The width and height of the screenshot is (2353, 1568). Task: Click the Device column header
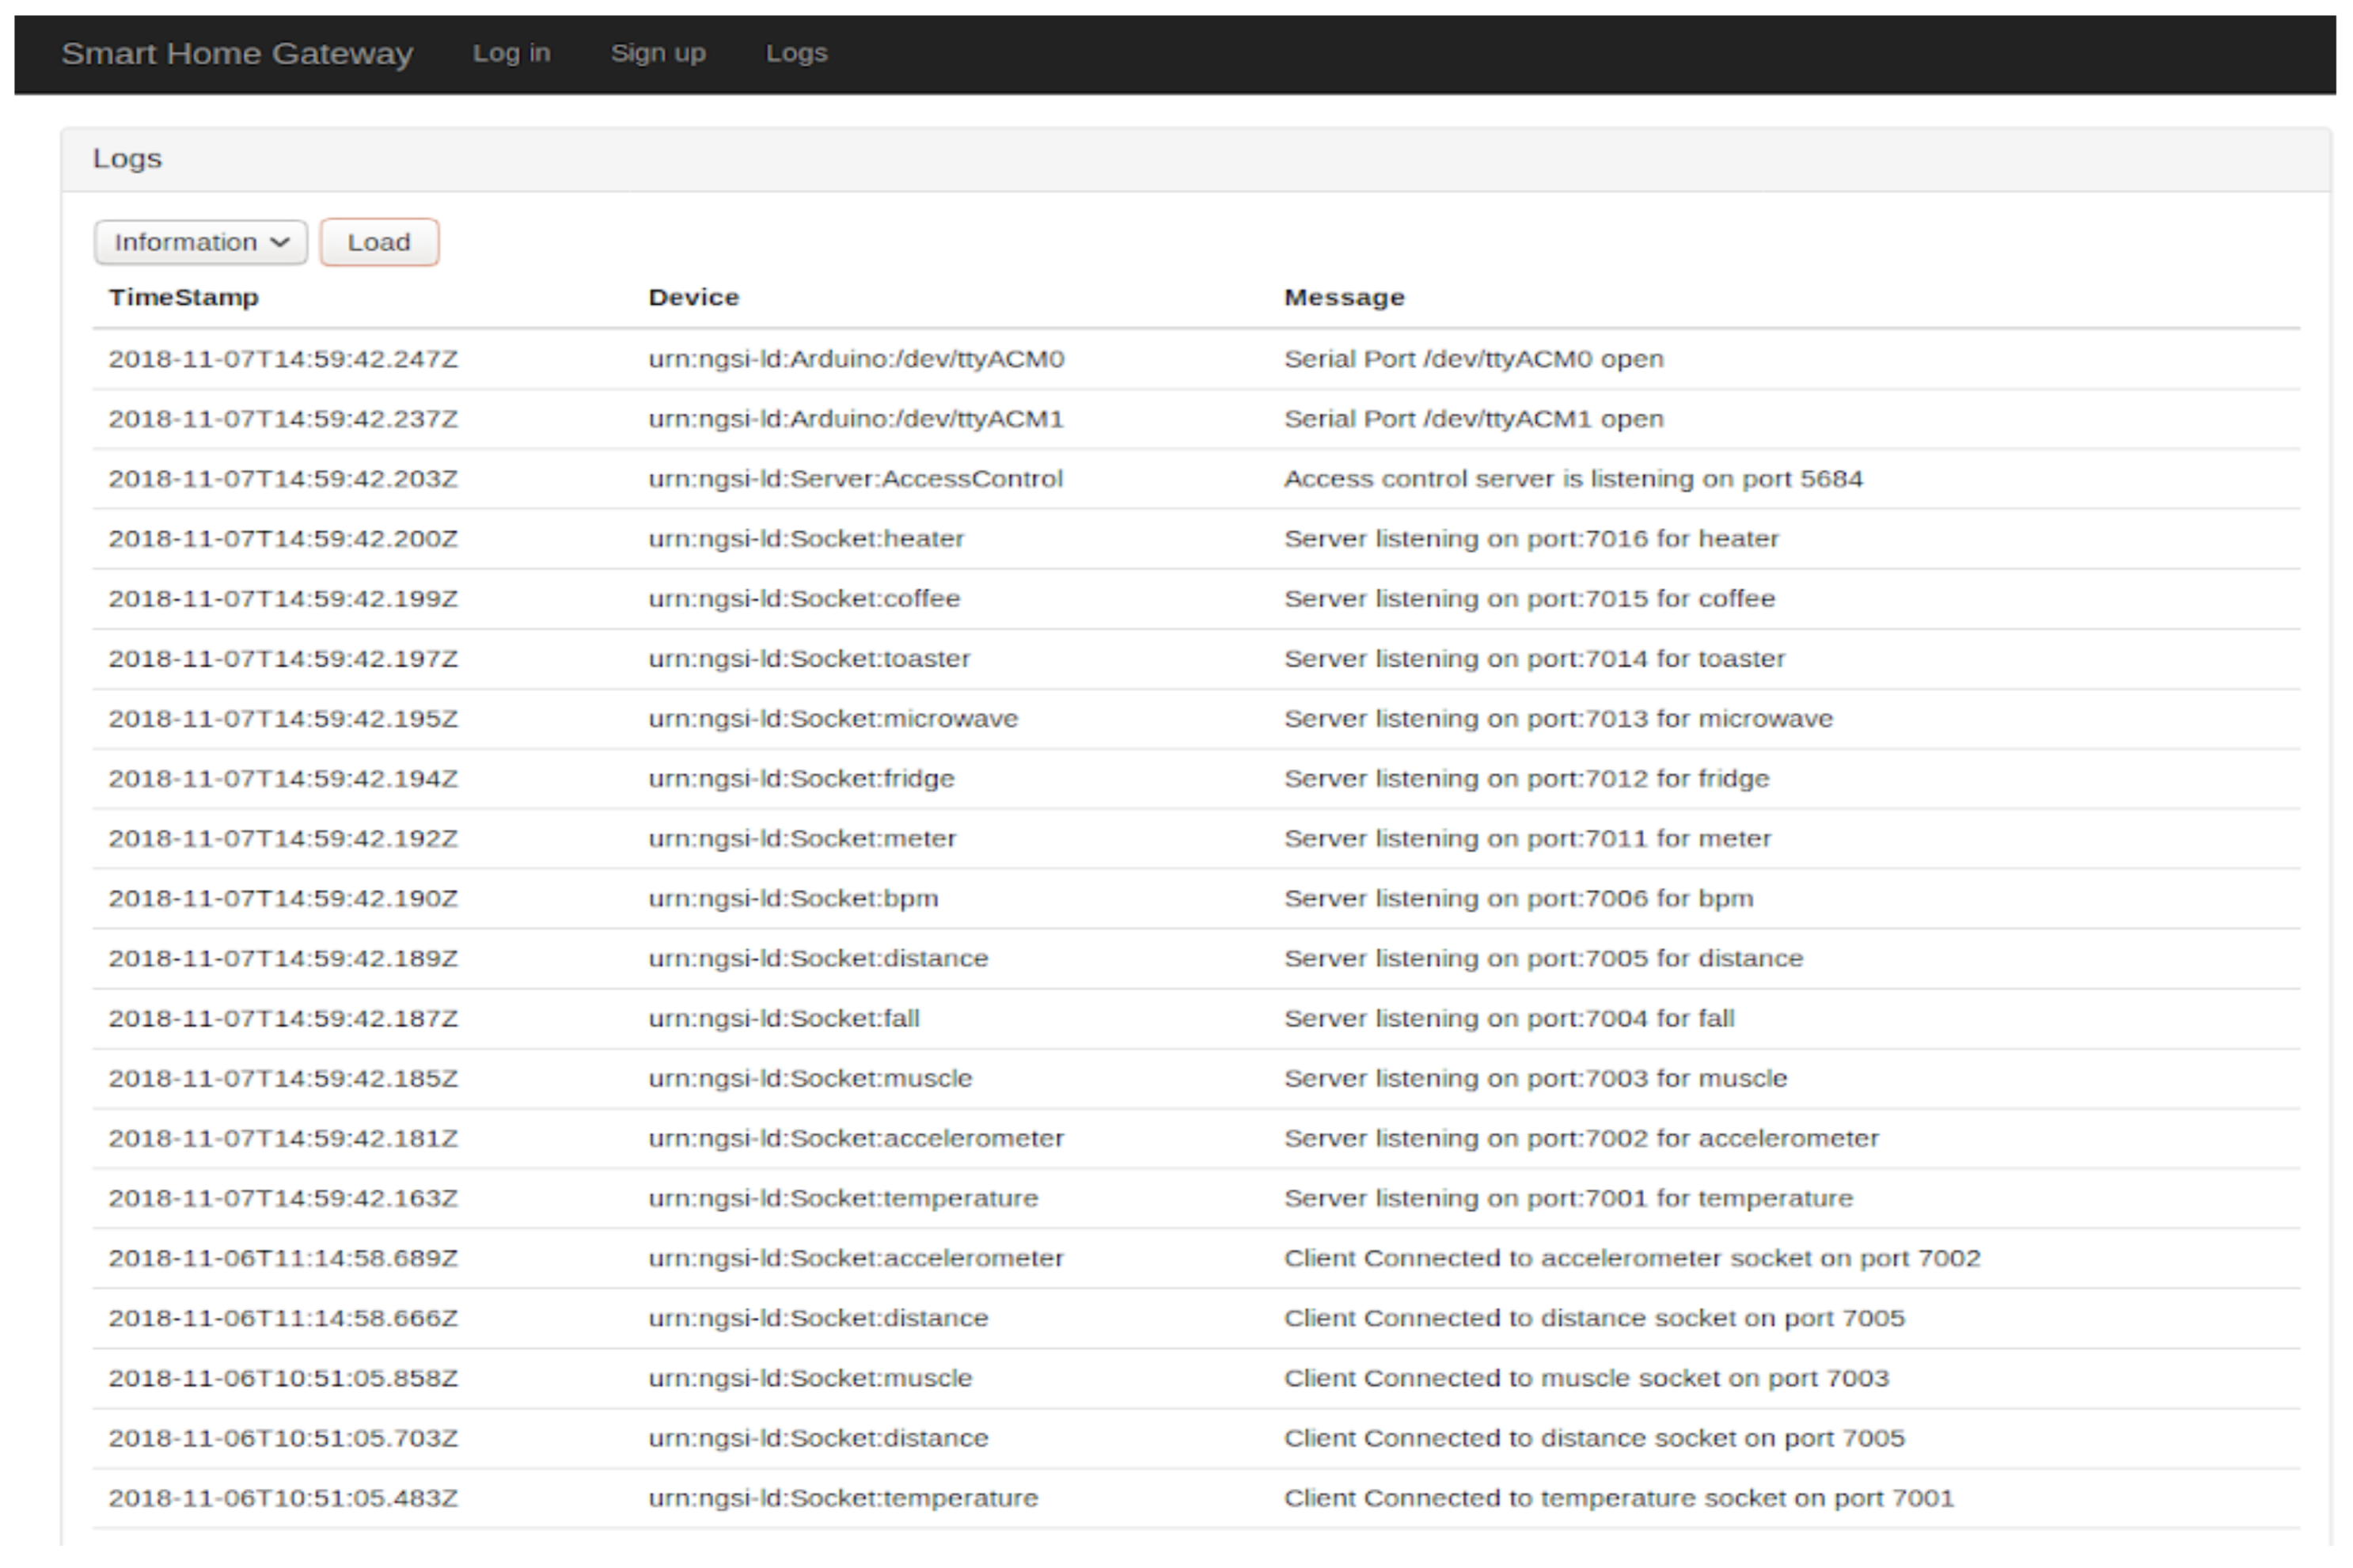(x=693, y=297)
